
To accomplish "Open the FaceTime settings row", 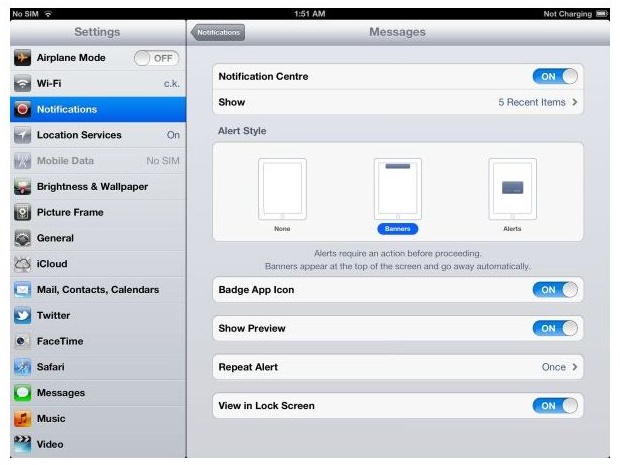I will [98, 341].
